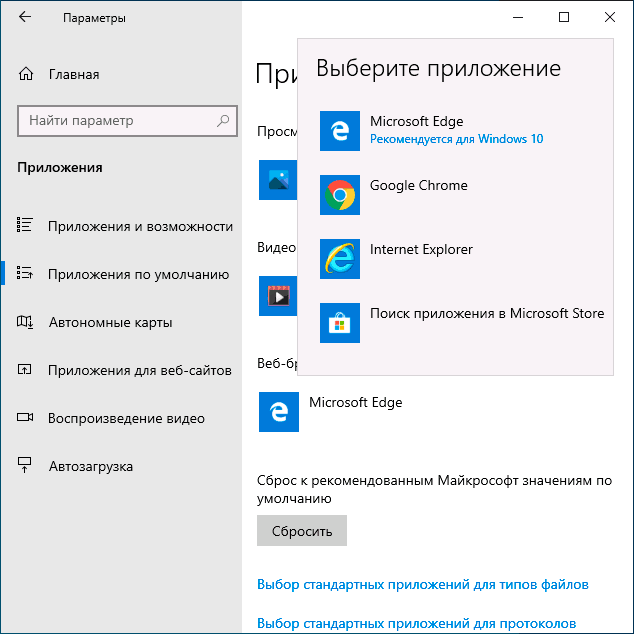Click Рекомендуется для Windows 10 text
This screenshot has height=634, width=634.
[456, 139]
